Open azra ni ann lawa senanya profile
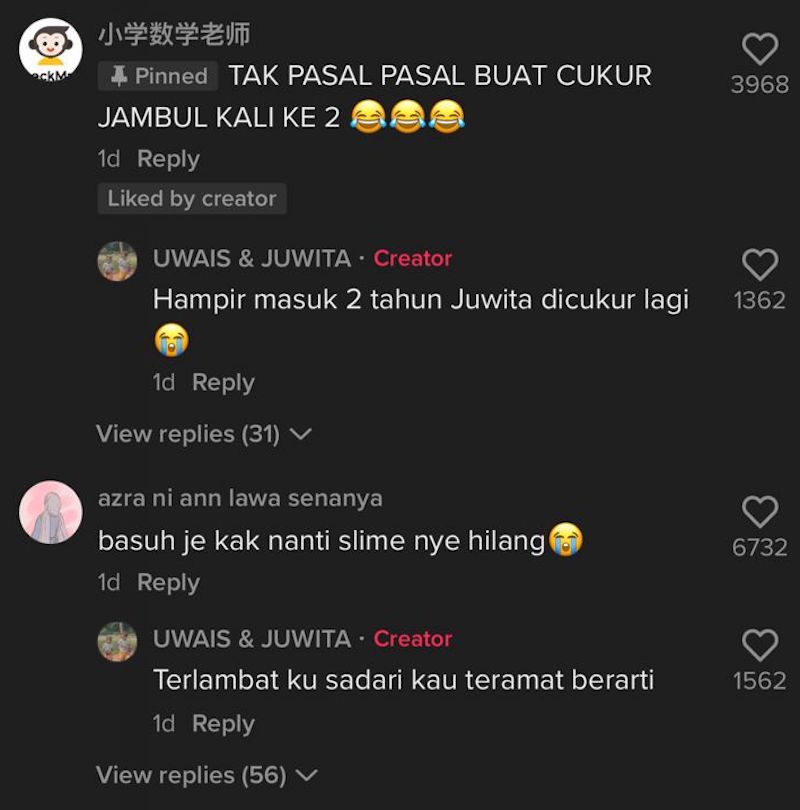 (240, 499)
